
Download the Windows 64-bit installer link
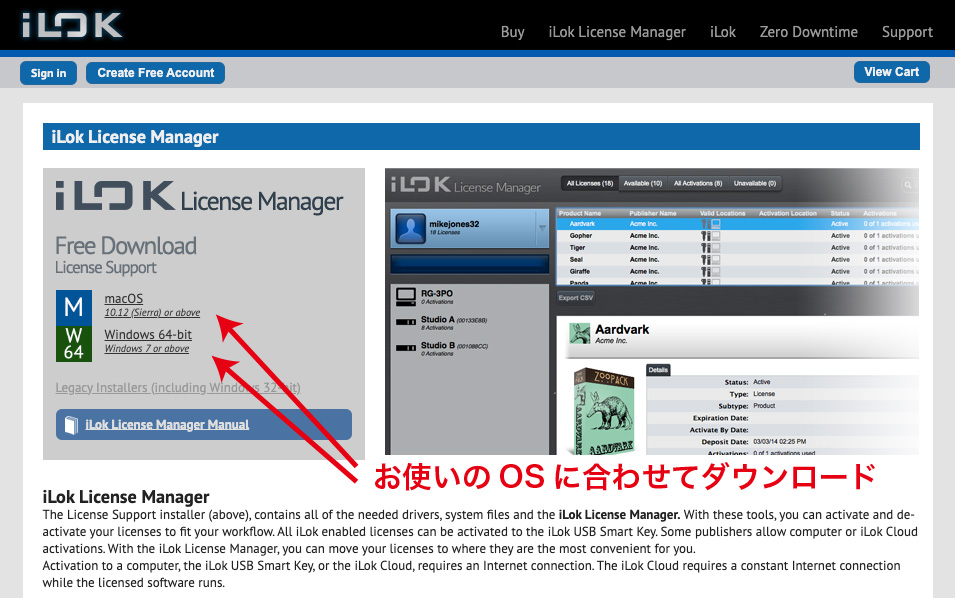148,335
